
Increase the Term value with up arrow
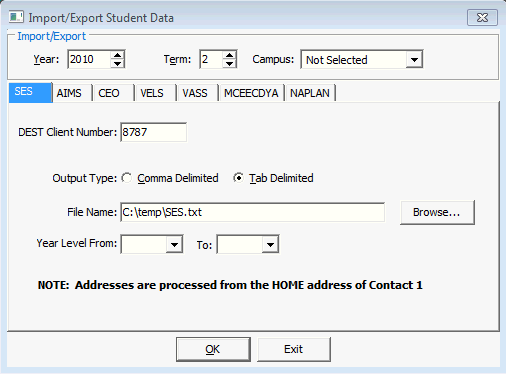(229, 55)
